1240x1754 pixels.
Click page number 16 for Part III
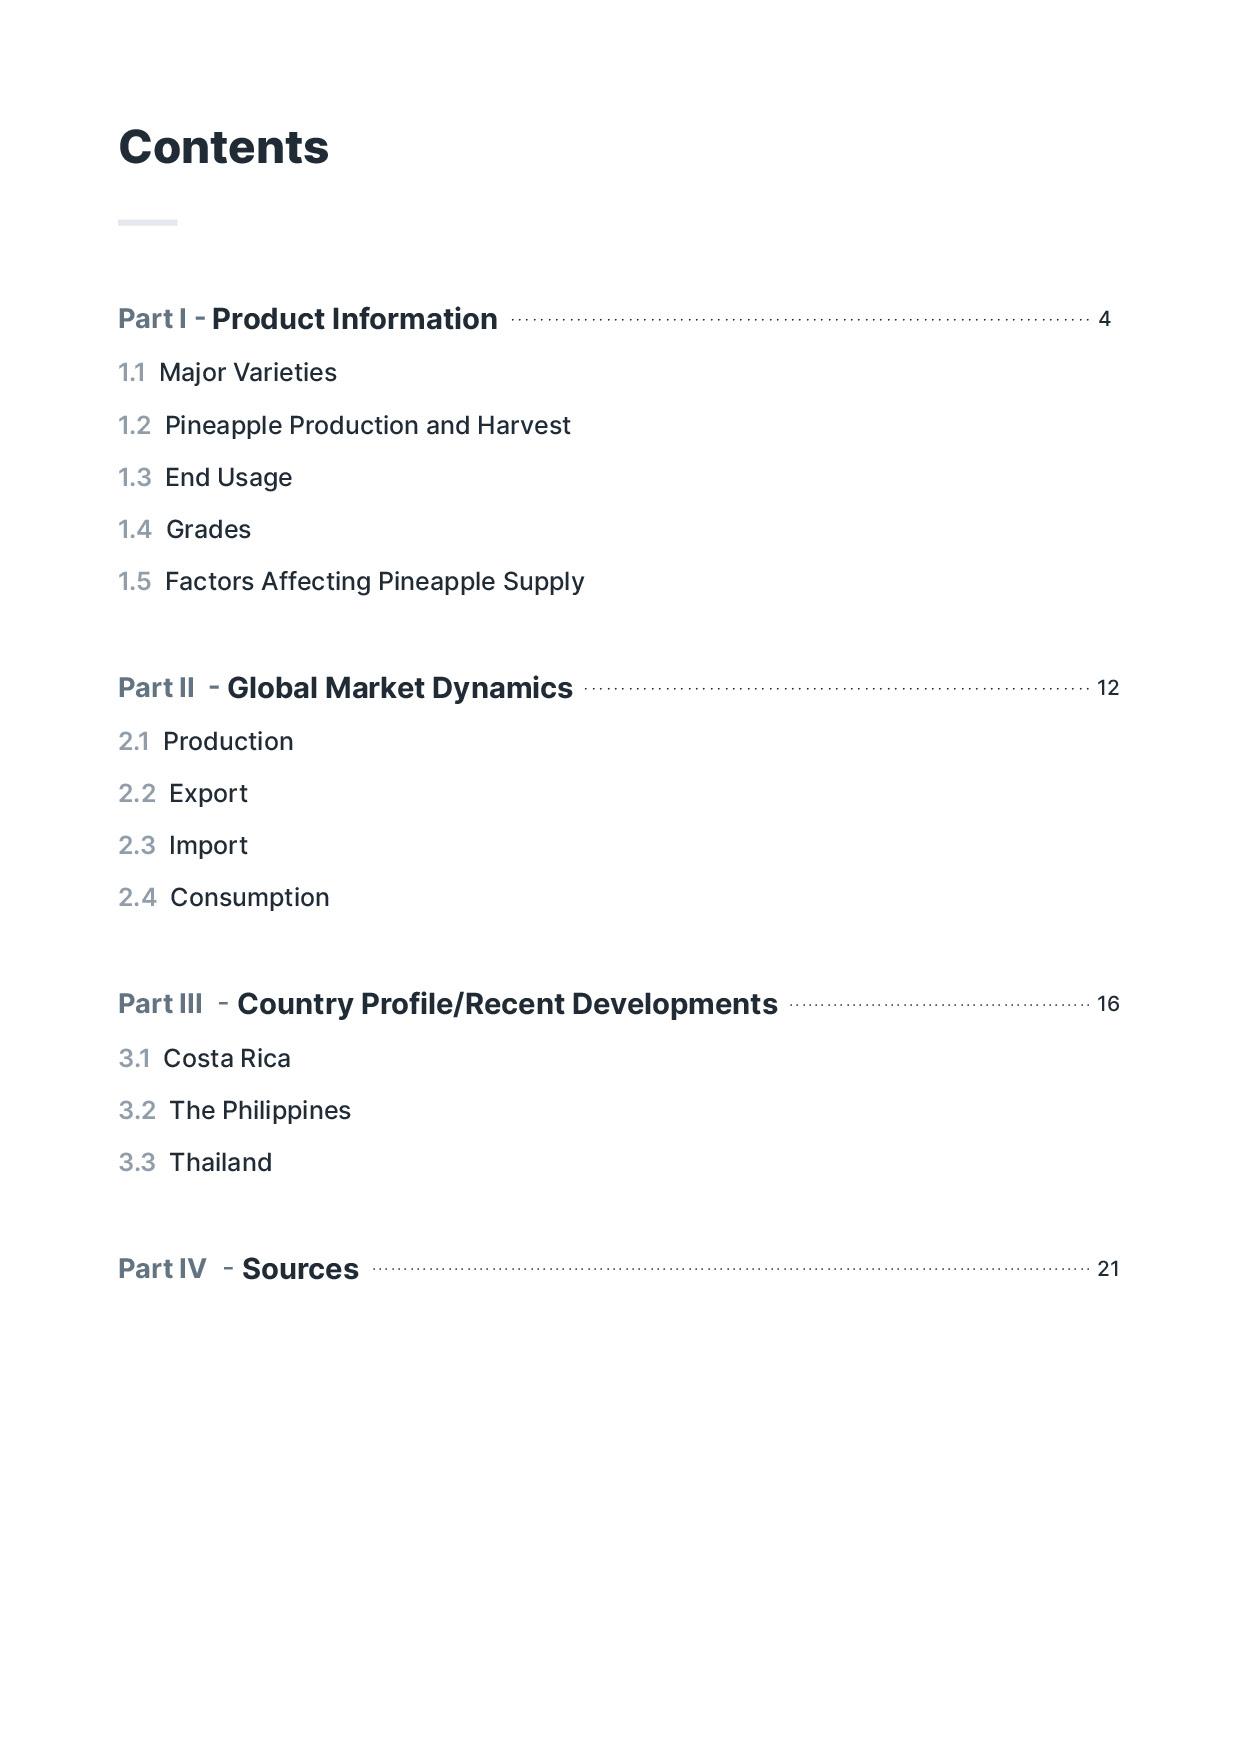point(1108,1004)
